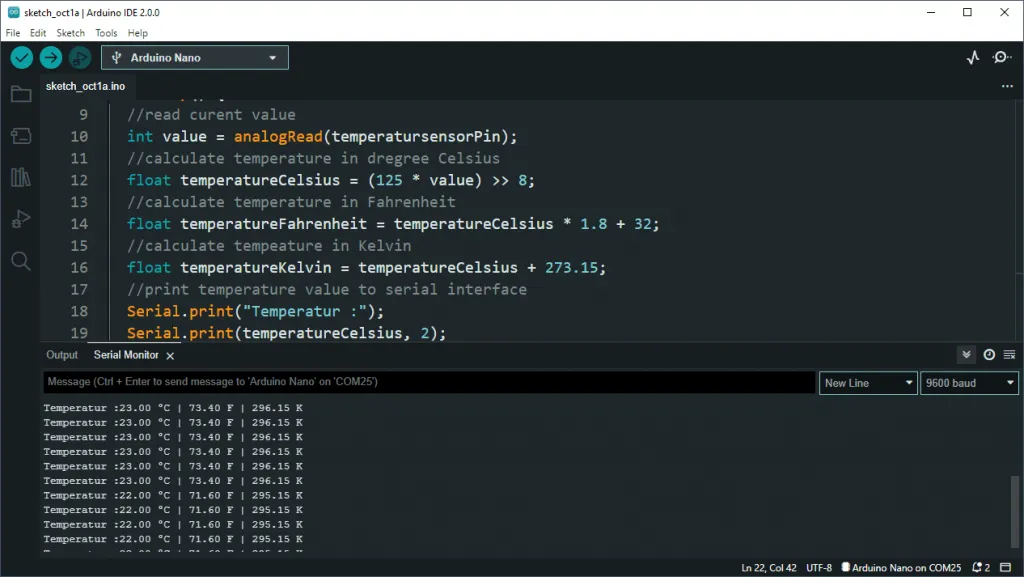This screenshot has height=577, width=1024.
Task: Open the Search icon in sidebar
Action: coord(20,261)
